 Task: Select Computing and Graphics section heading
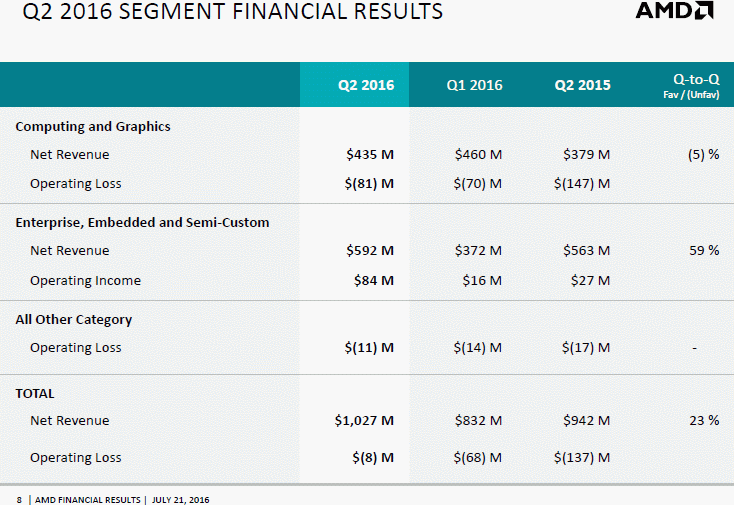(93, 126)
